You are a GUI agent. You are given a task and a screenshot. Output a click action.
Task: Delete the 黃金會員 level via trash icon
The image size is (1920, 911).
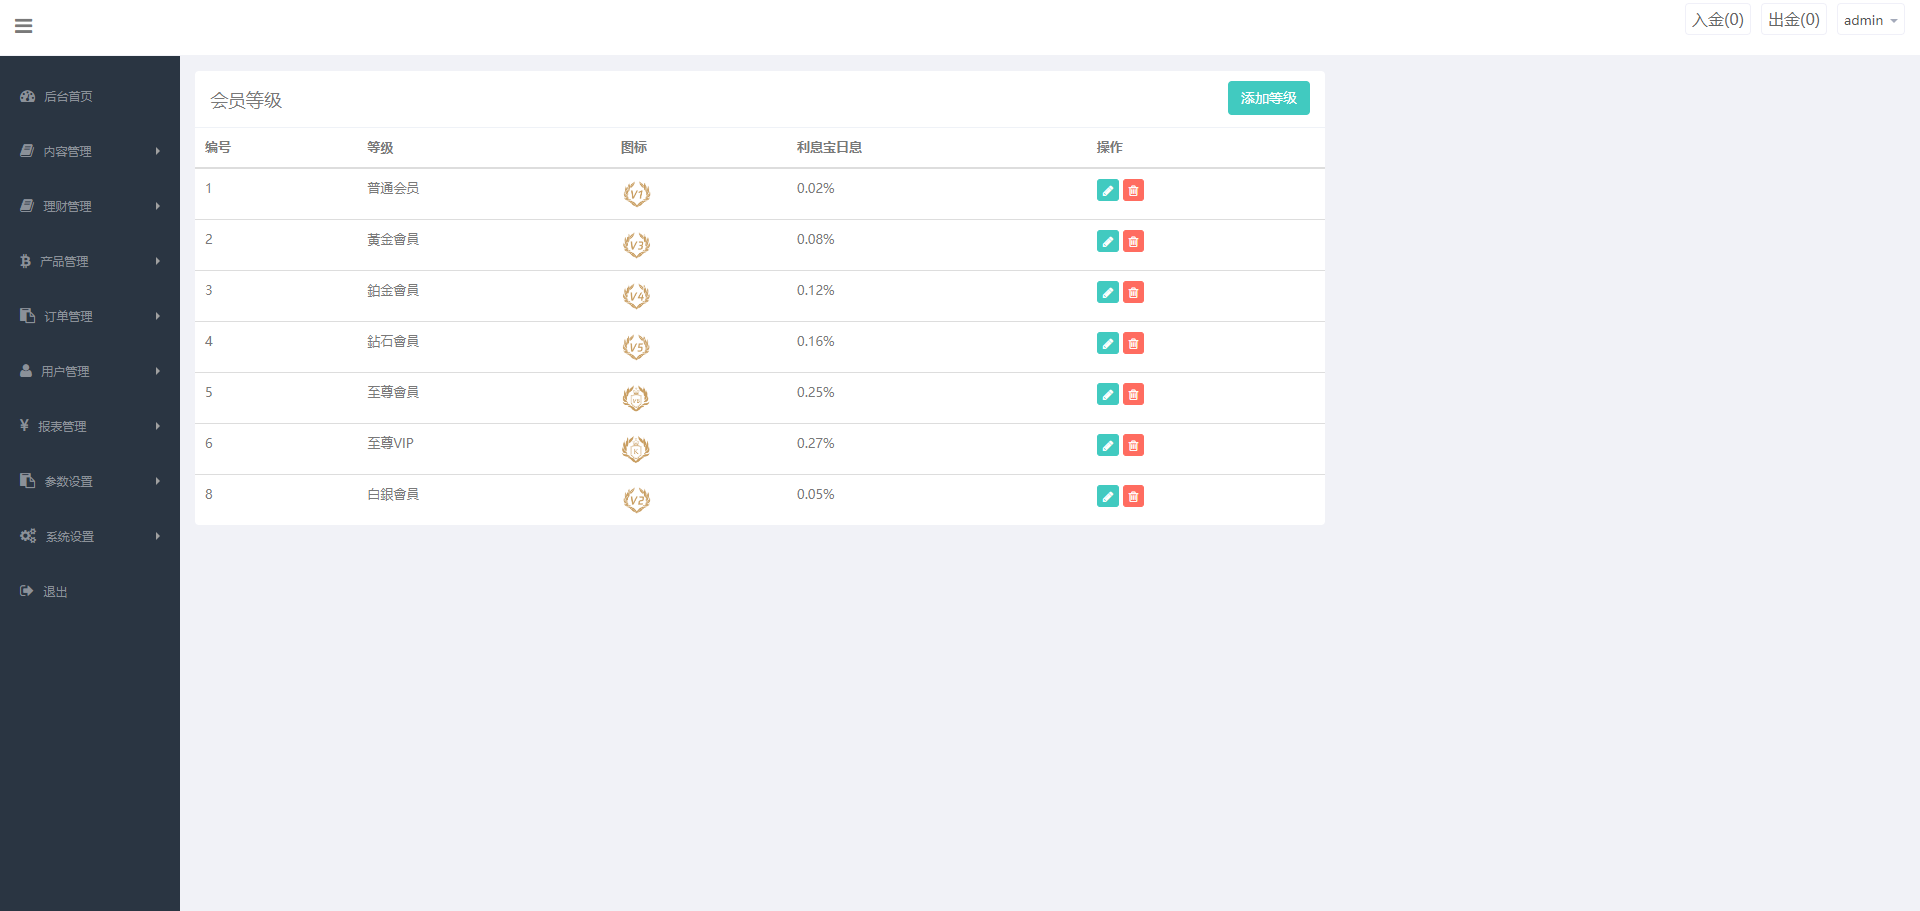1133,242
